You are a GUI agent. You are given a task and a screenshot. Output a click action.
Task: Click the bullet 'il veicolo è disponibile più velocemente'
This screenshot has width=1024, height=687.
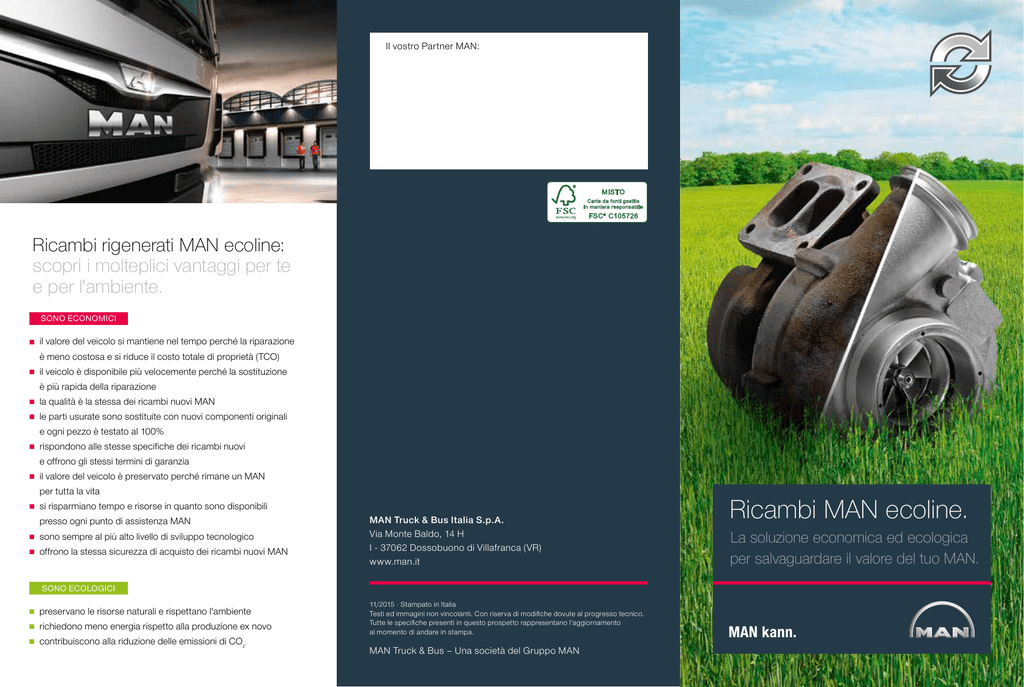point(163,379)
